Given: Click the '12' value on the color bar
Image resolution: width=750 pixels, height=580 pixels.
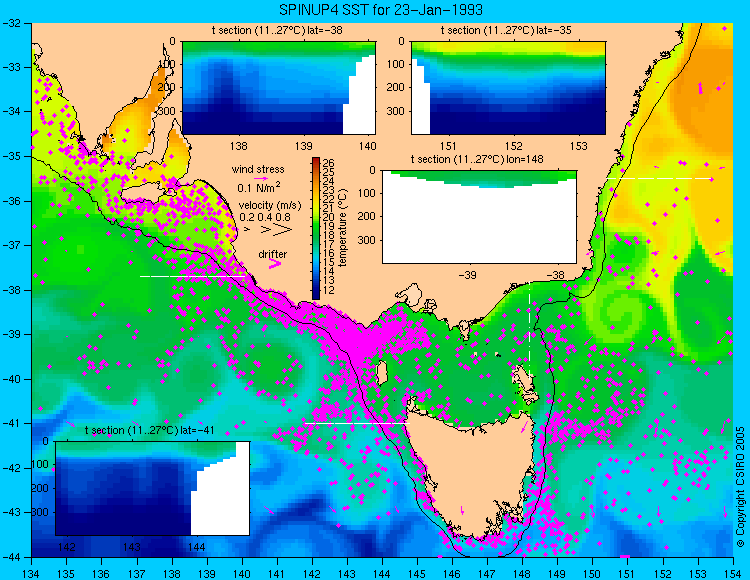Looking at the screenshot, I should [x=328, y=290].
